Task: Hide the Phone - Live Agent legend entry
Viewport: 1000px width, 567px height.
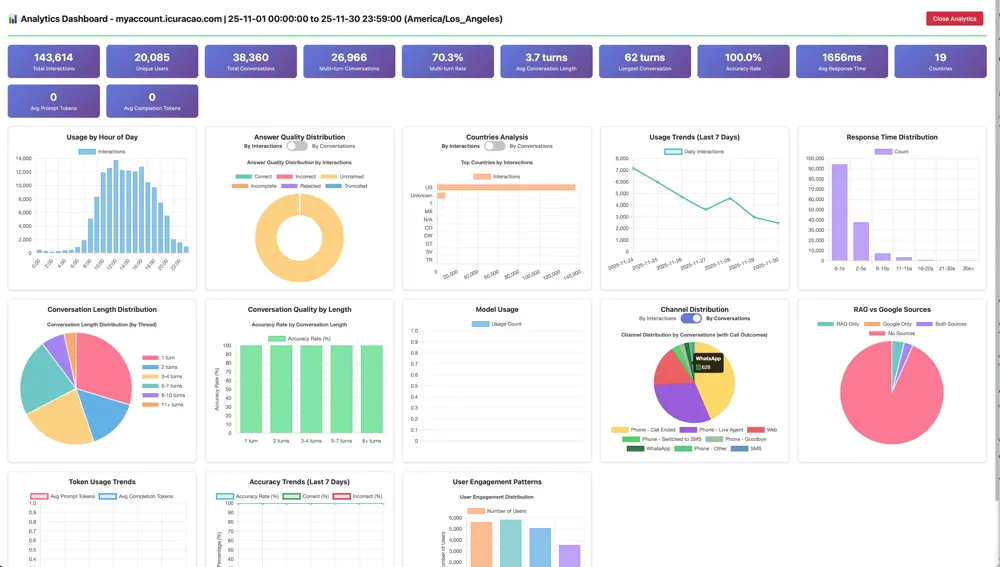Action: (711, 430)
